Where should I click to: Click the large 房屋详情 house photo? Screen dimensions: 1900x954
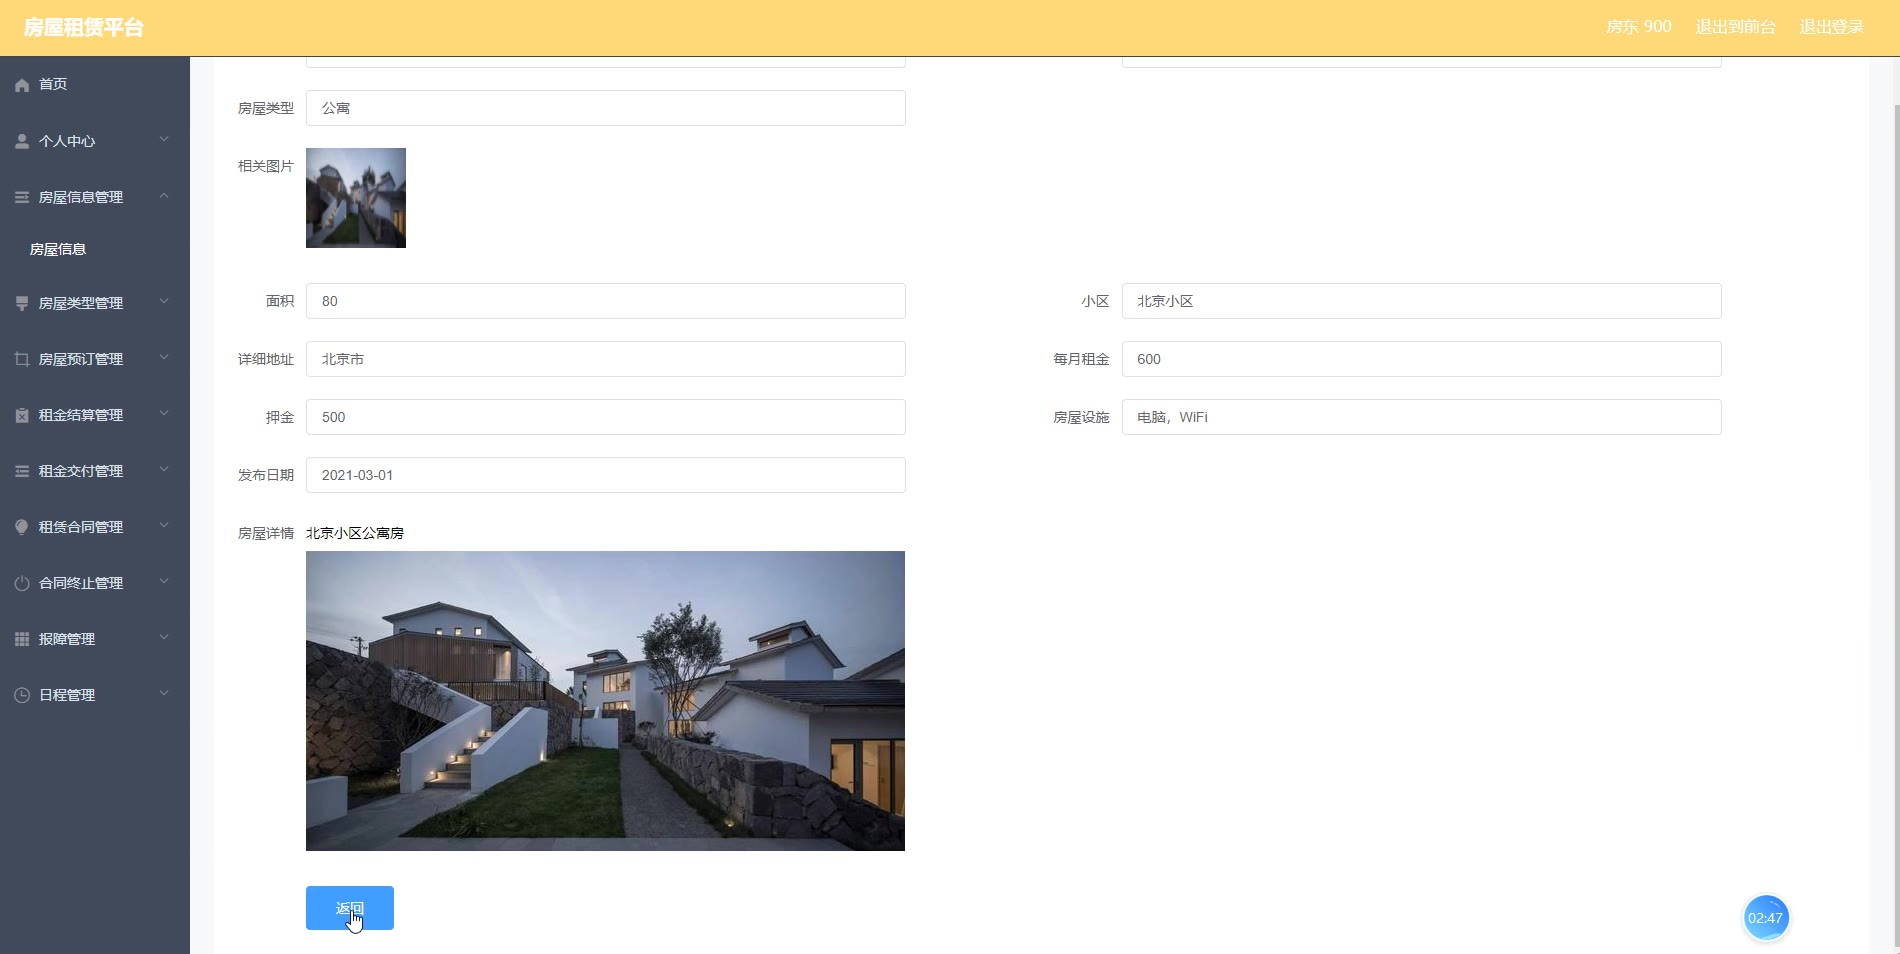coord(605,701)
